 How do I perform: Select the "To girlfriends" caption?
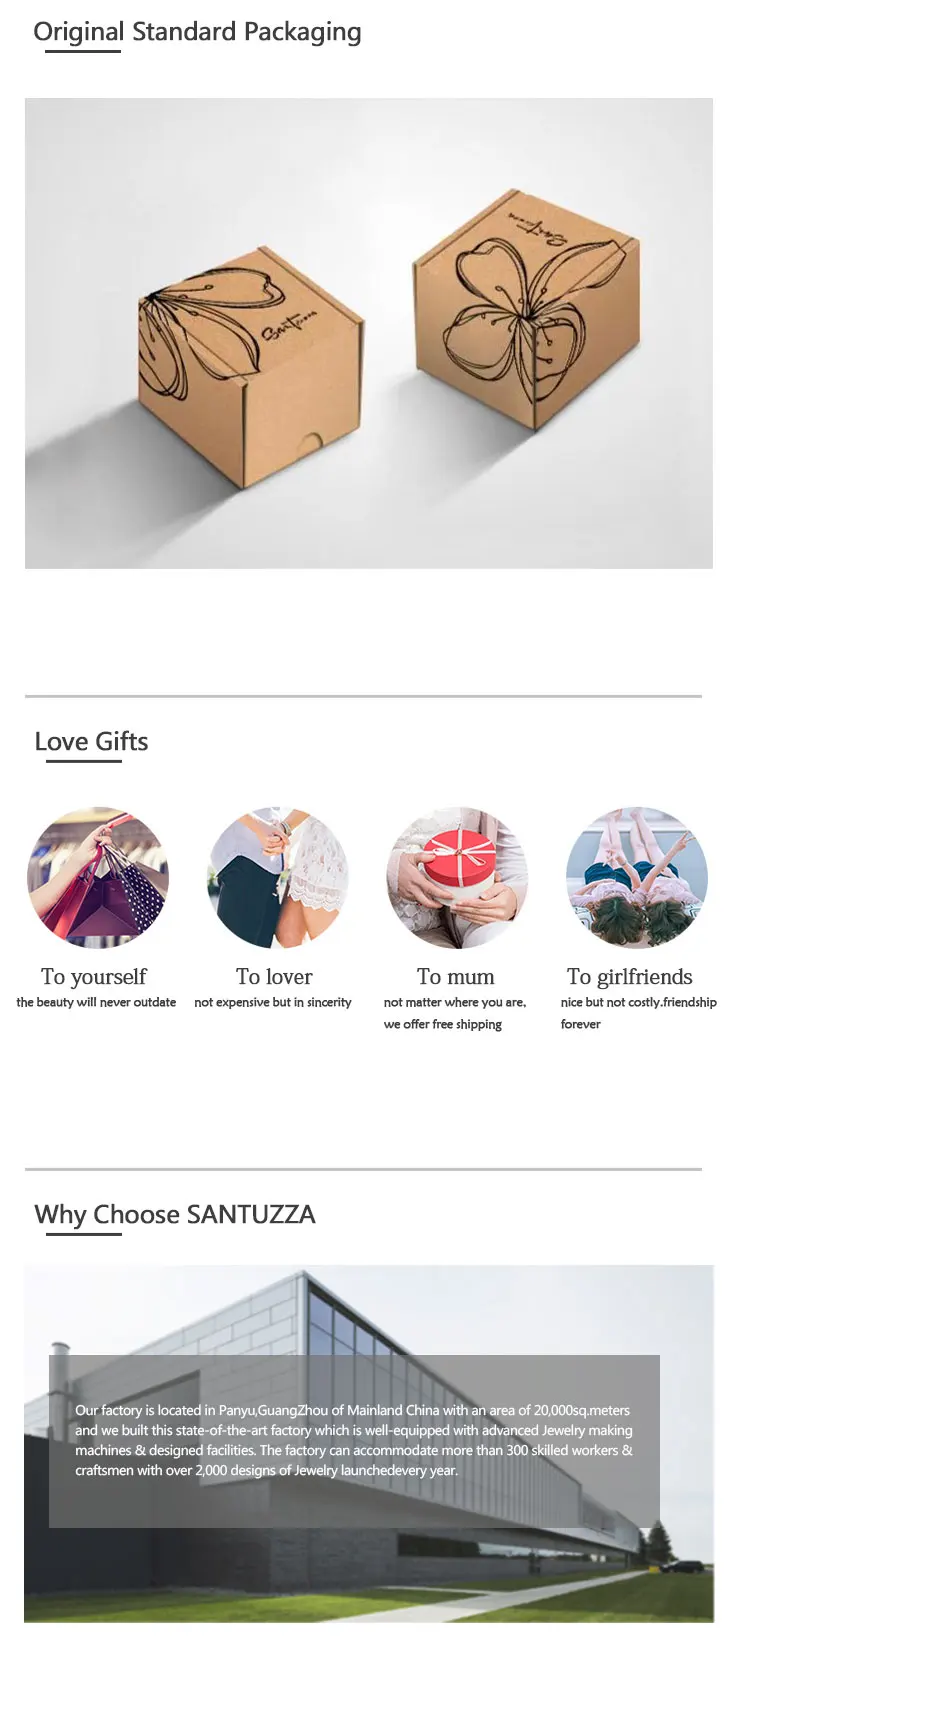point(630,977)
